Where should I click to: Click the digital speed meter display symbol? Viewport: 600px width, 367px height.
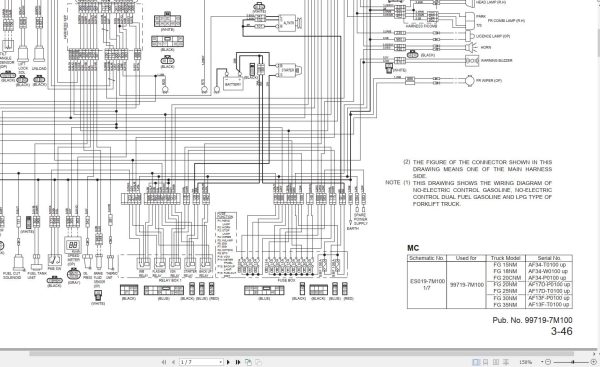[x=73, y=245]
